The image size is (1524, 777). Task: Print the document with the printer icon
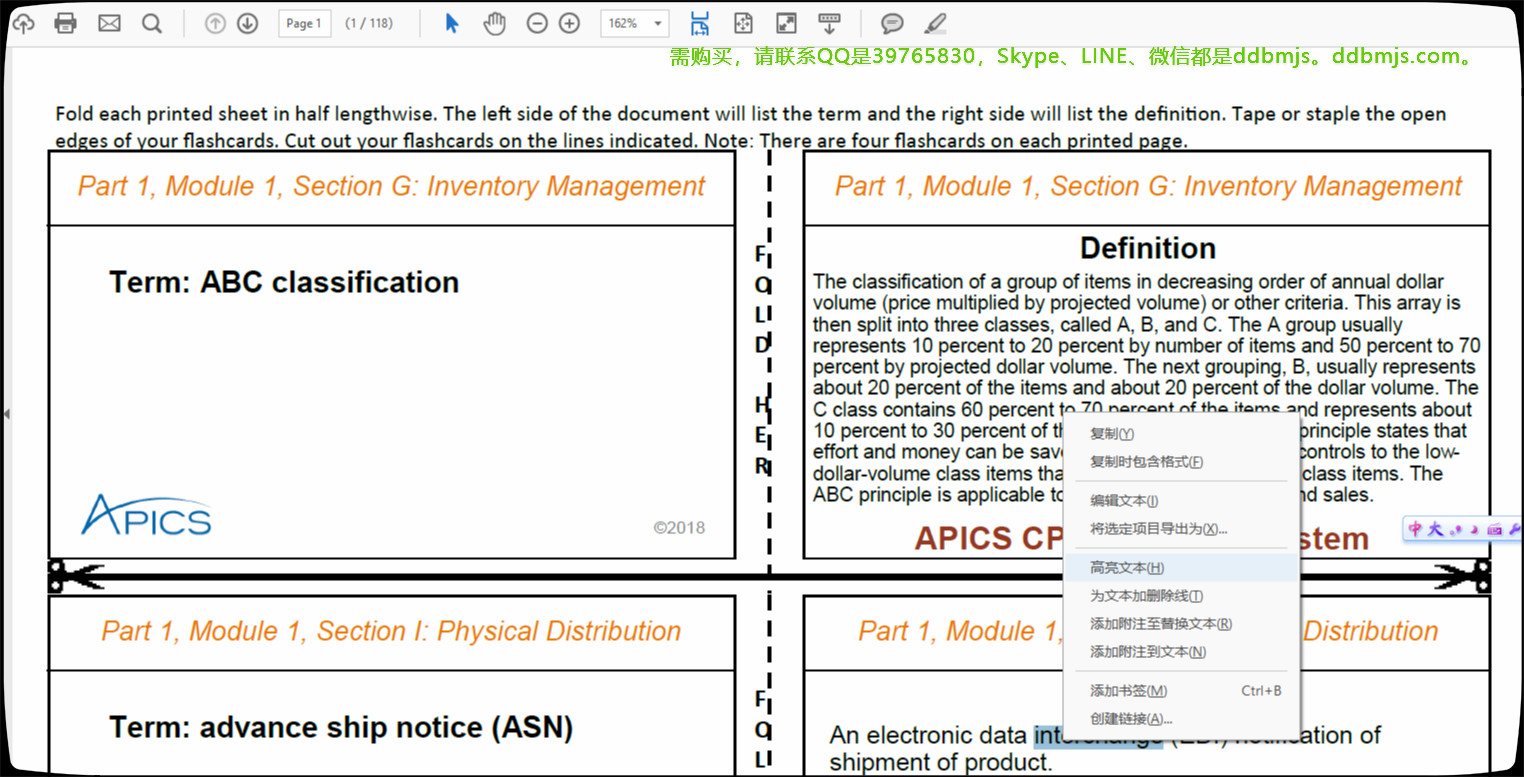pyautogui.click(x=66, y=23)
